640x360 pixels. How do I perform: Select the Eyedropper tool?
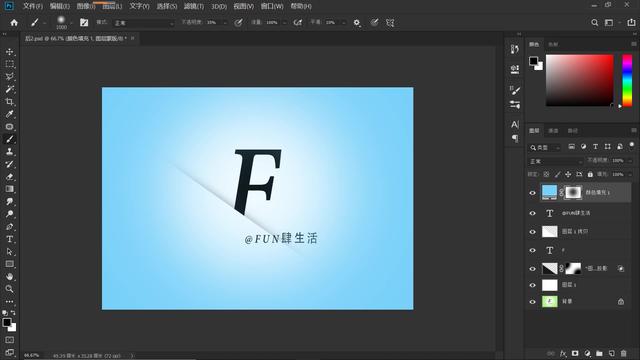[9, 114]
